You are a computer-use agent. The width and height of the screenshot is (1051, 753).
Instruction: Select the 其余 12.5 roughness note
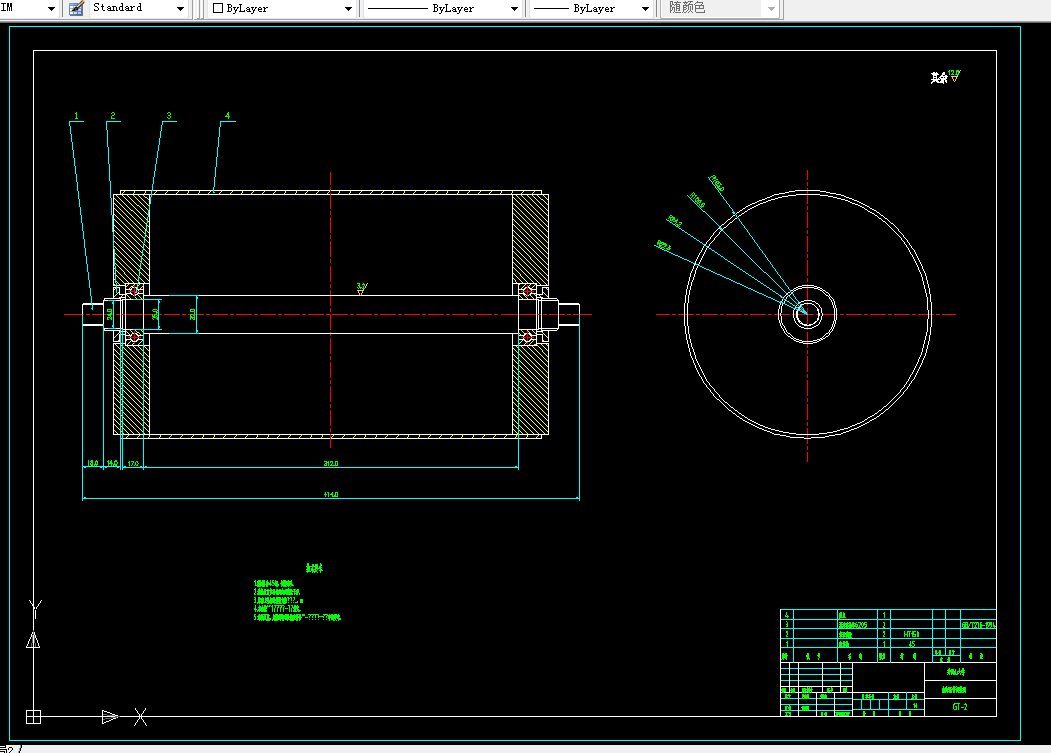(945, 76)
